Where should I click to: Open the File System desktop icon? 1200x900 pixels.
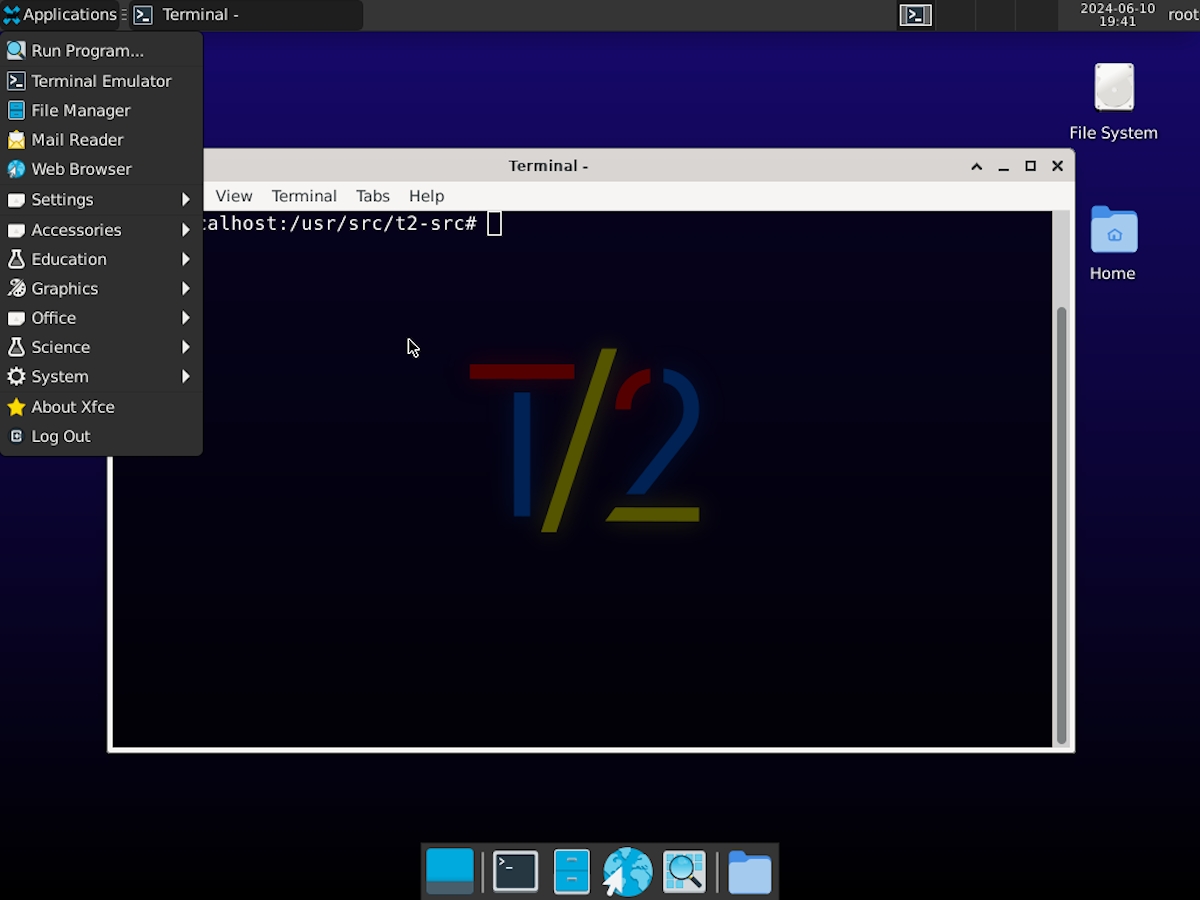[x=1113, y=101]
